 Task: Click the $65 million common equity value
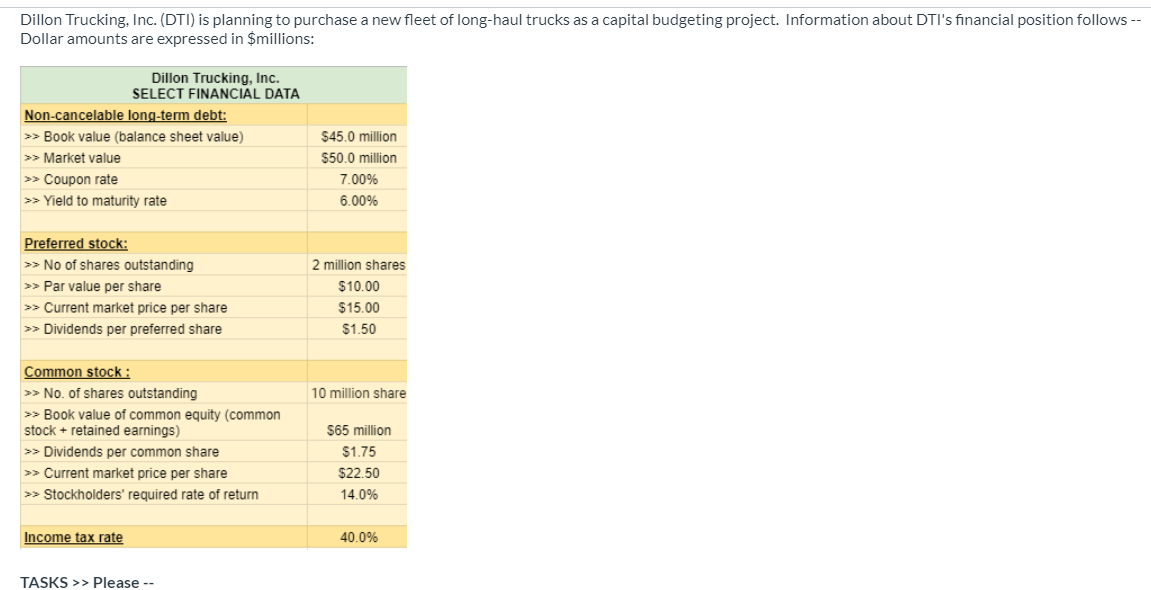coord(358,431)
